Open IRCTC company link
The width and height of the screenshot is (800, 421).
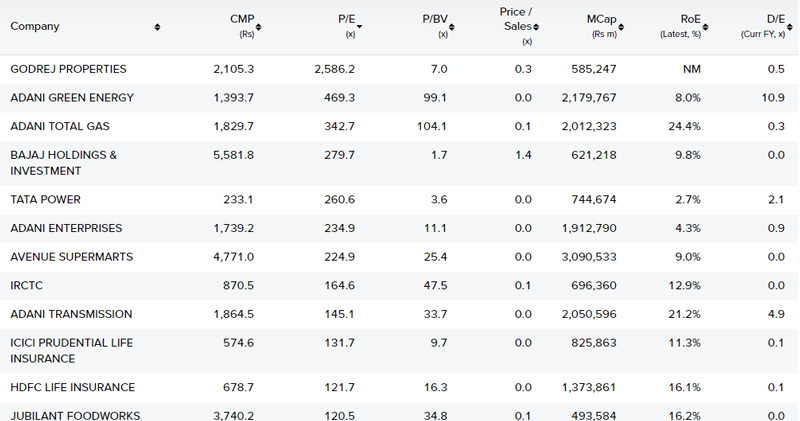coord(27,285)
